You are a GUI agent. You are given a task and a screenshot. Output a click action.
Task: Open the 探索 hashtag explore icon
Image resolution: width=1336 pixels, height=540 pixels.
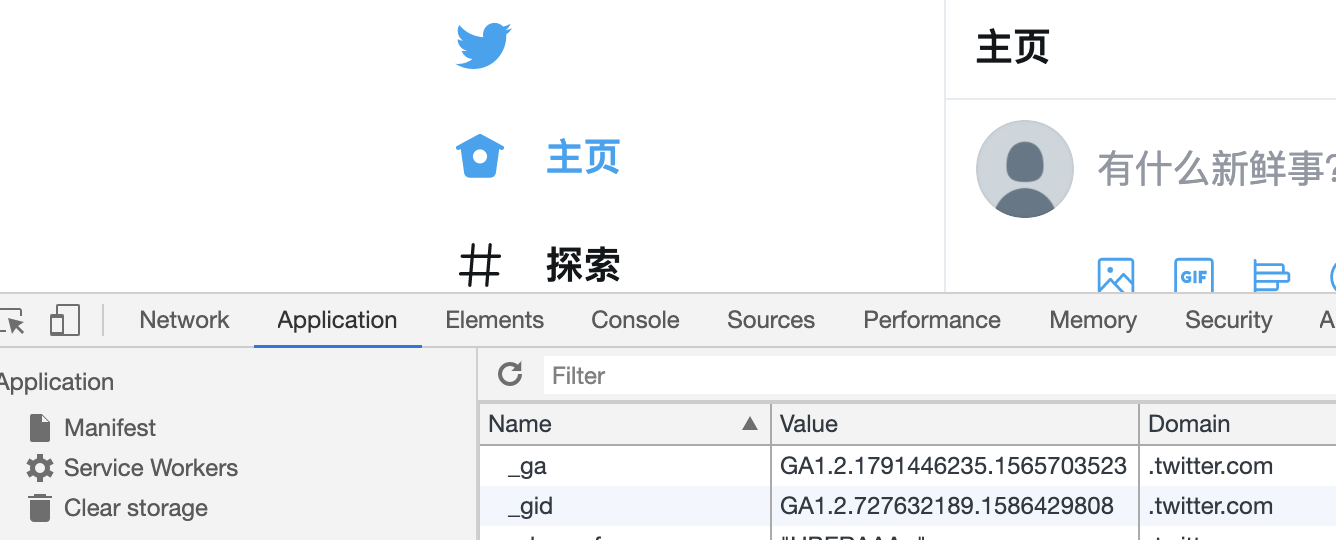tap(480, 265)
